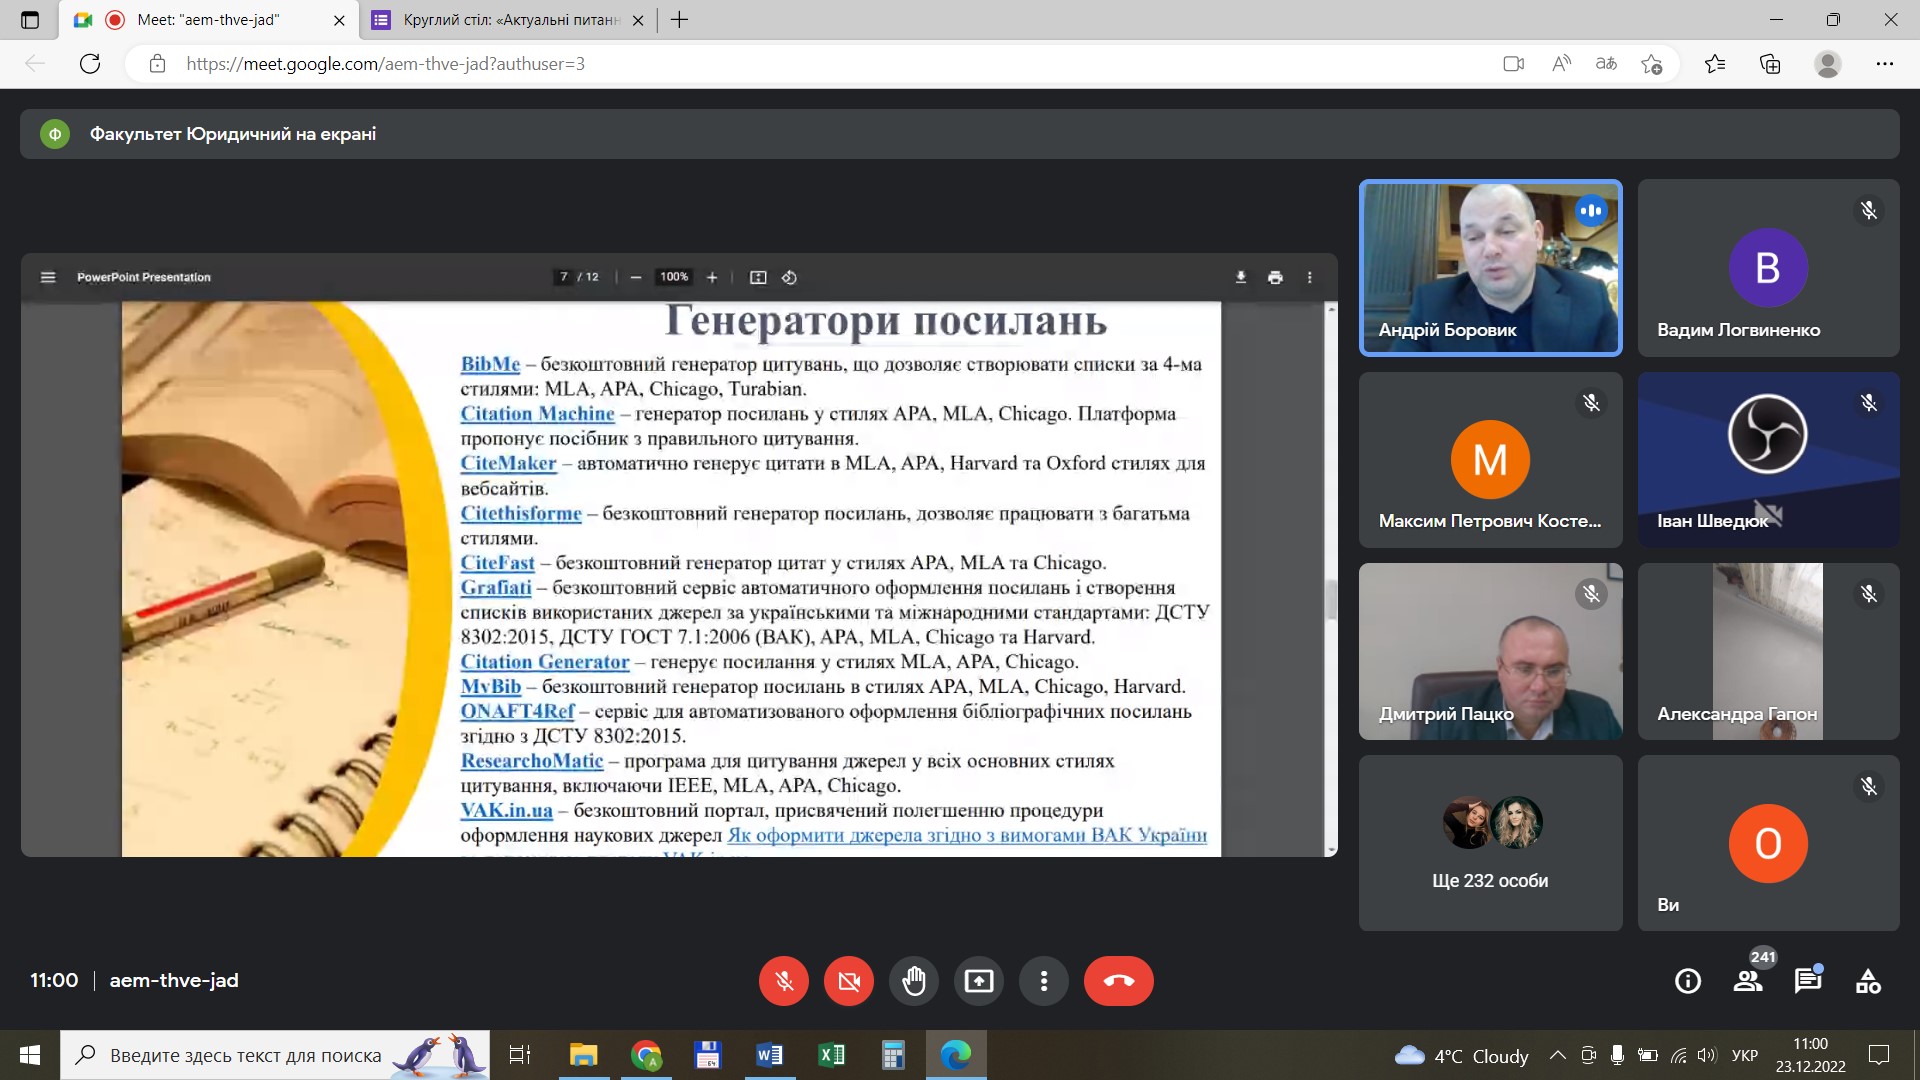This screenshot has height=1080, width=1920.
Task: Open camera permission icon in address bar
Action: 1513,64
